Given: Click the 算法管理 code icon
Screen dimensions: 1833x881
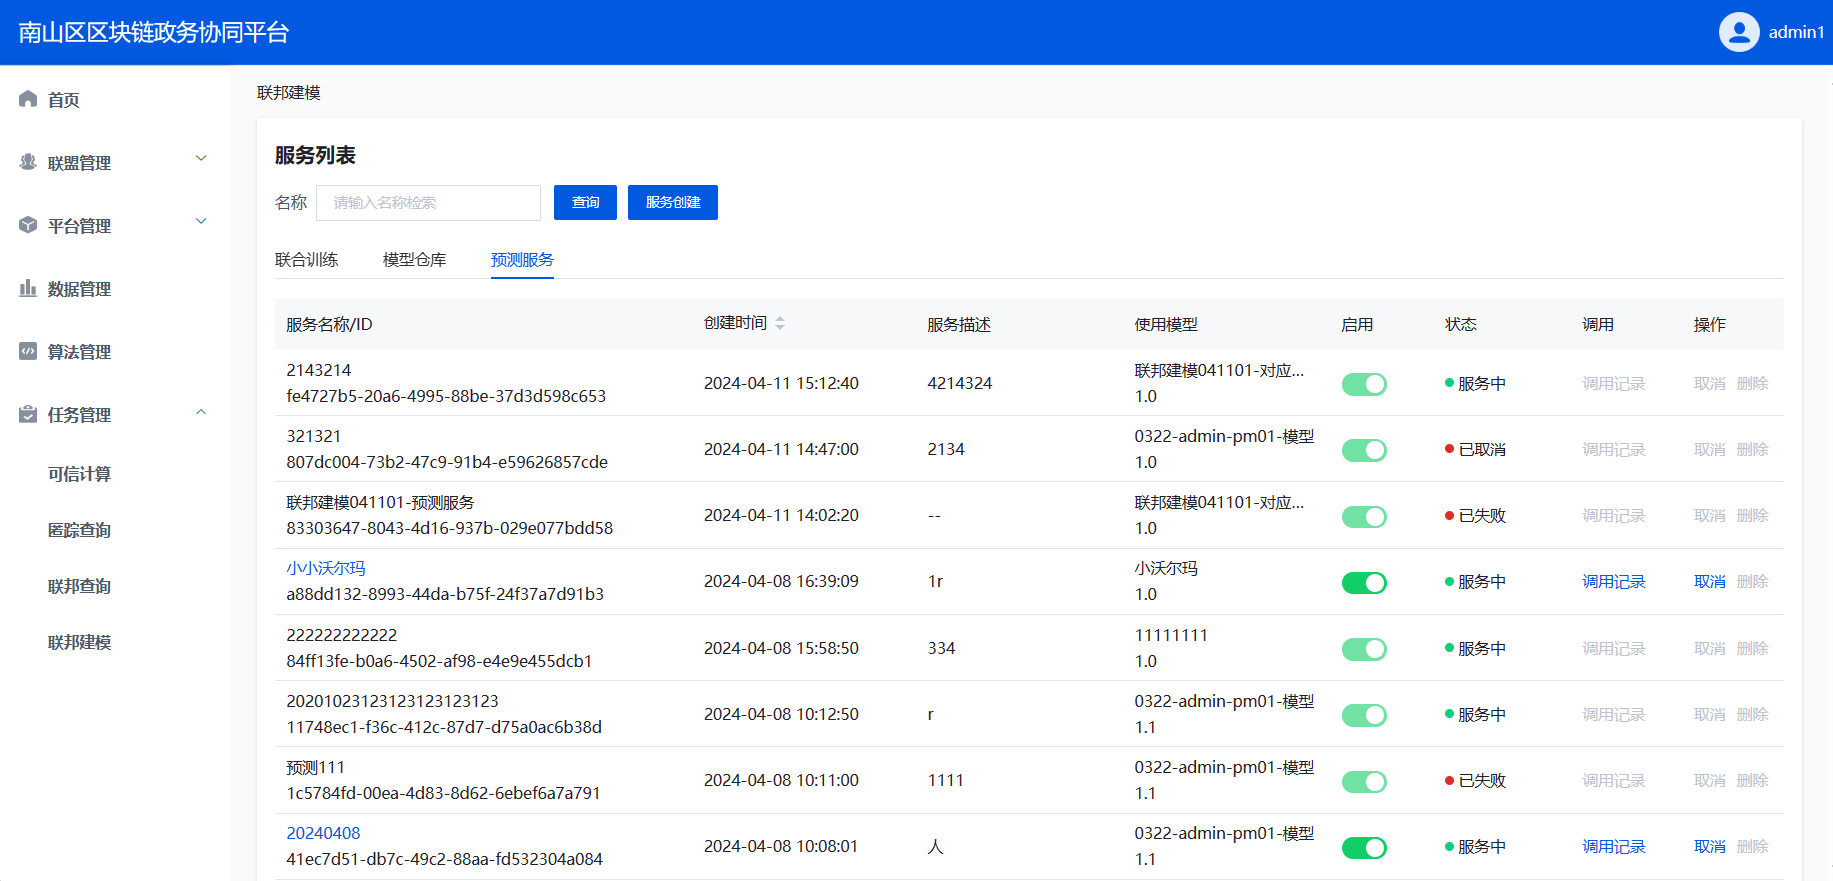Looking at the screenshot, I should (x=28, y=351).
